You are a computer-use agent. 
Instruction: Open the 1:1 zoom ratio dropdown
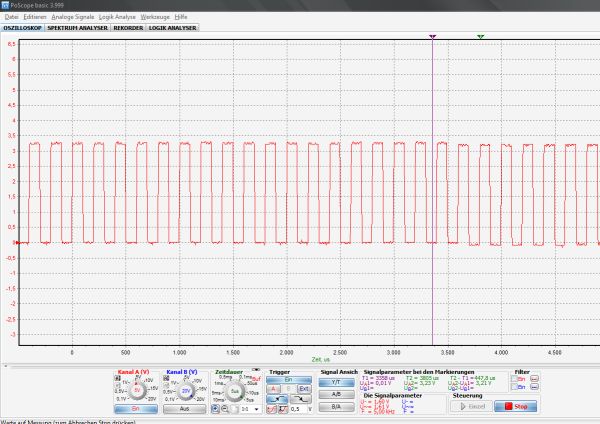click(x=250, y=409)
